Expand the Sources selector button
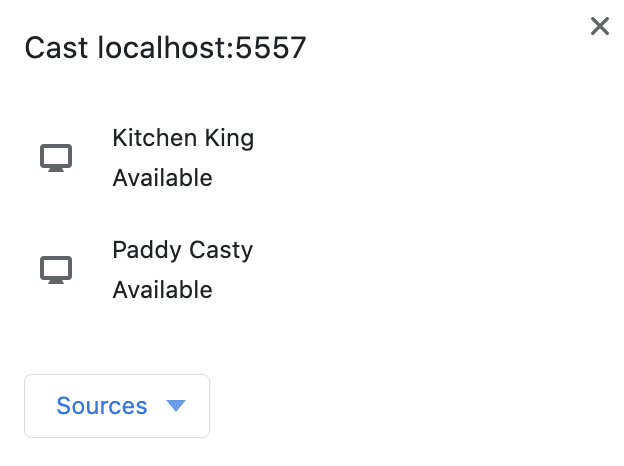The height and width of the screenshot is (466, 624). tap(117, 406)
